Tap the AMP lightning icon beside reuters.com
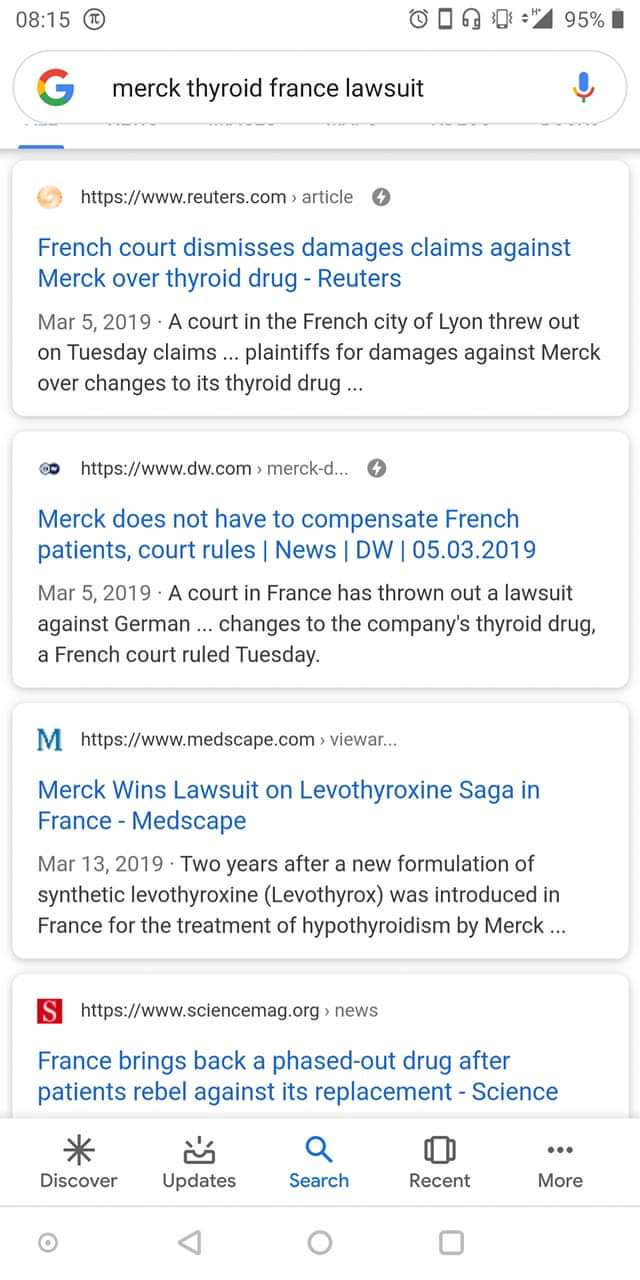Viewport: 640px width, 1280px height. (381, 197)
